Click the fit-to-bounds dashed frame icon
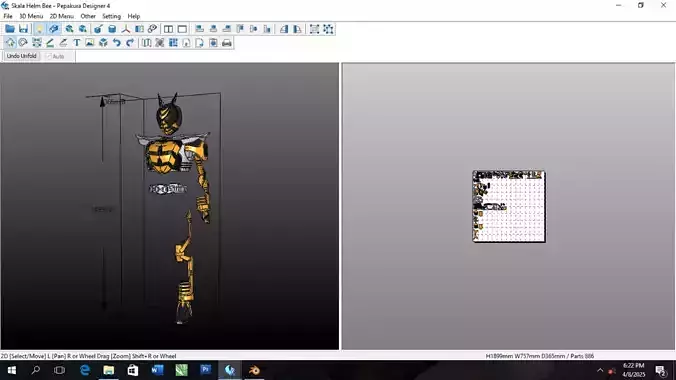The width and height of the screenshot is (676, 380). 314,29
